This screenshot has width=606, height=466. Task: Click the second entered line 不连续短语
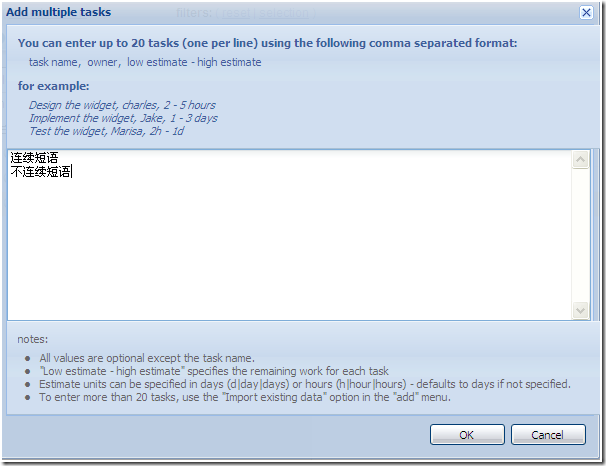click(41, 172)
